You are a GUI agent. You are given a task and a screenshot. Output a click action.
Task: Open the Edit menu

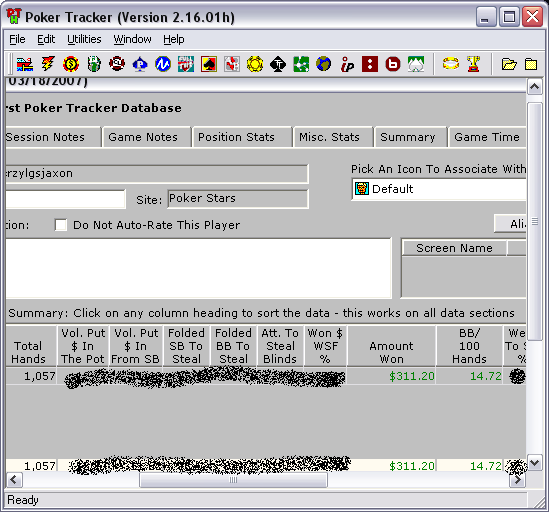46,39
